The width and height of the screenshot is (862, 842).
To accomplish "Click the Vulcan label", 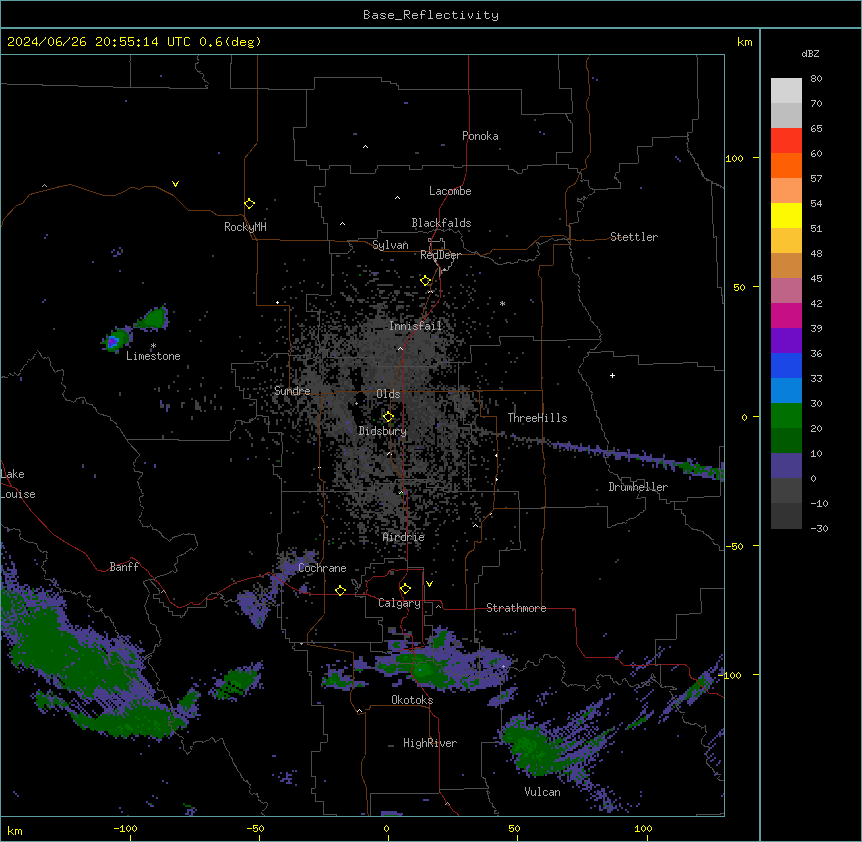I will point(543,792).
